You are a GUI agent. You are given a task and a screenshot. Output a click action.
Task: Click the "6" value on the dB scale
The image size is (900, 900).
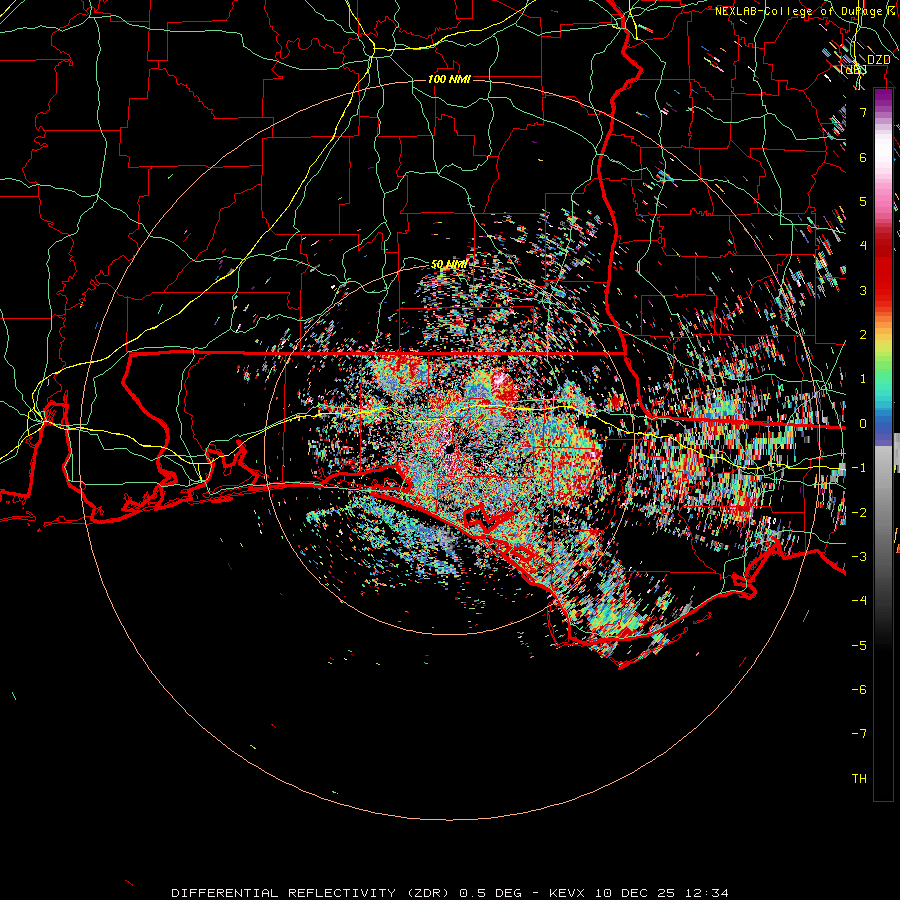point(863,157)
